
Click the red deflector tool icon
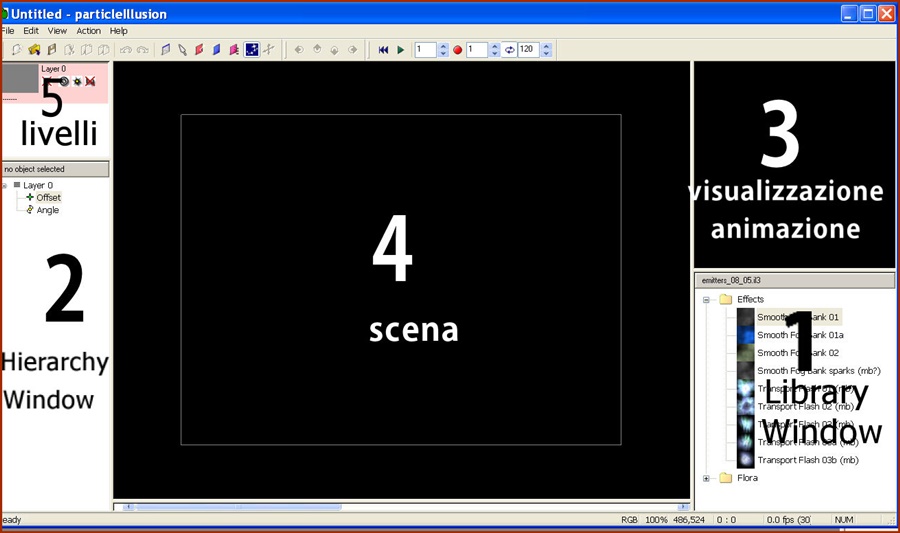[x=199, y=50]
